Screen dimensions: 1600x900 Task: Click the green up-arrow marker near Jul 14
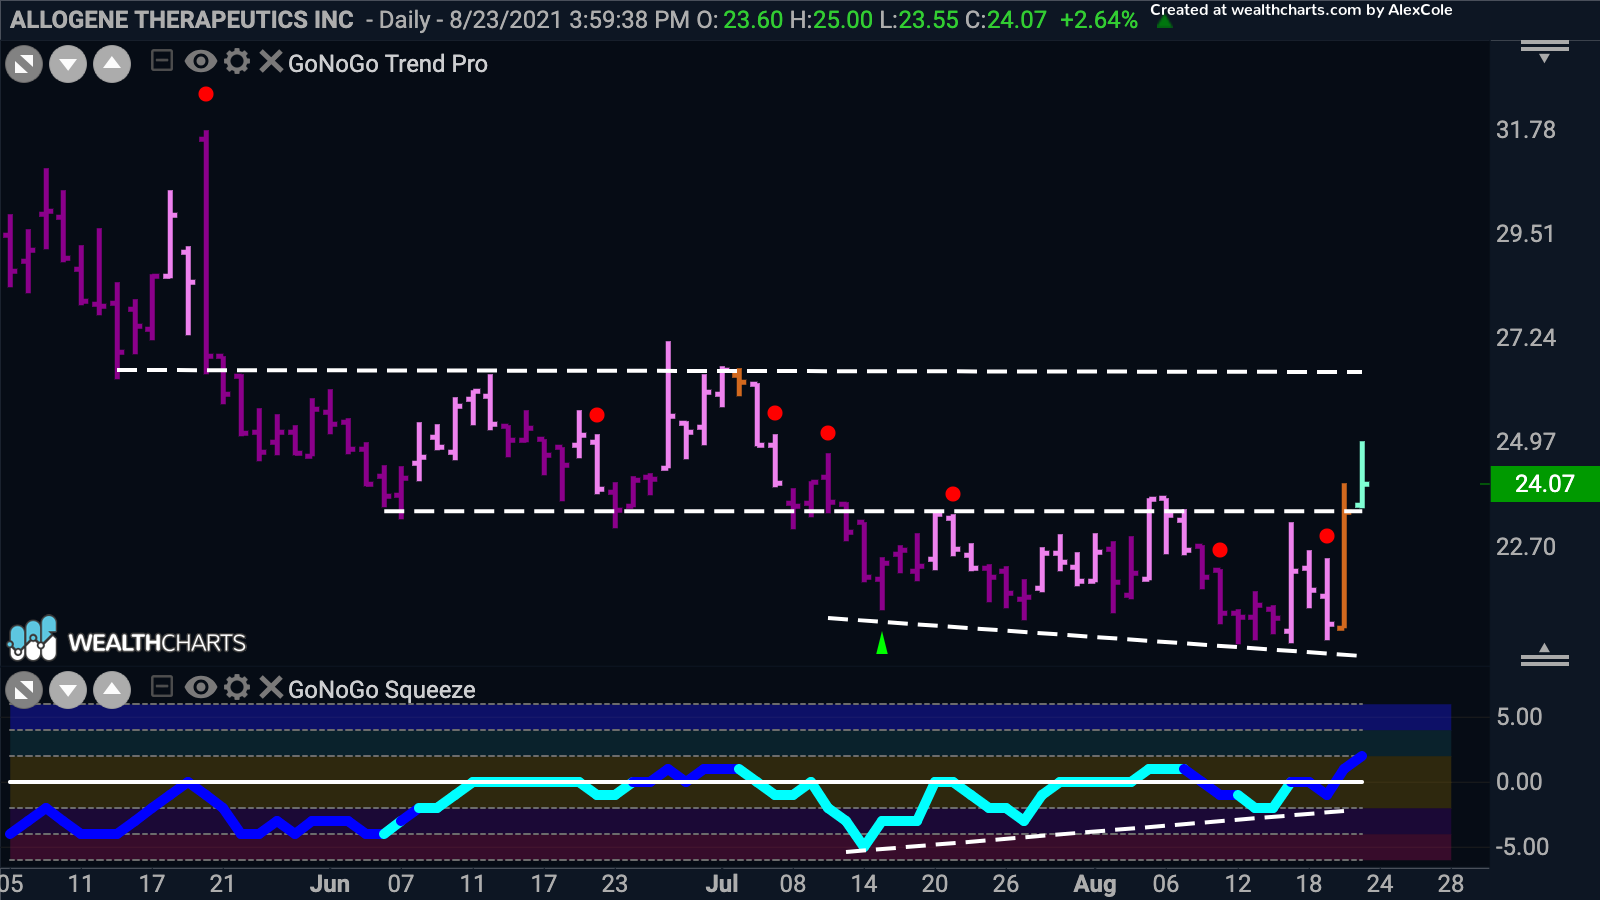[x=882, y=644]
